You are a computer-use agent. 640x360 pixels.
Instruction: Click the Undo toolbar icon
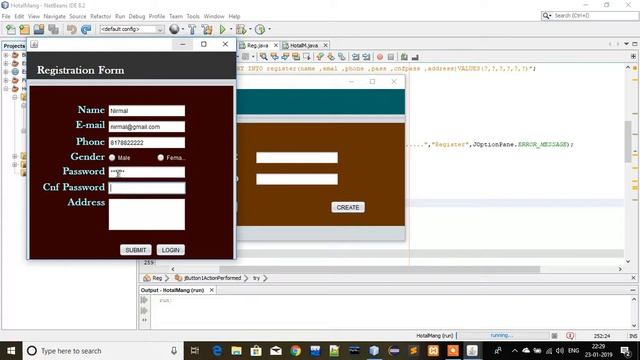[72, 29]
